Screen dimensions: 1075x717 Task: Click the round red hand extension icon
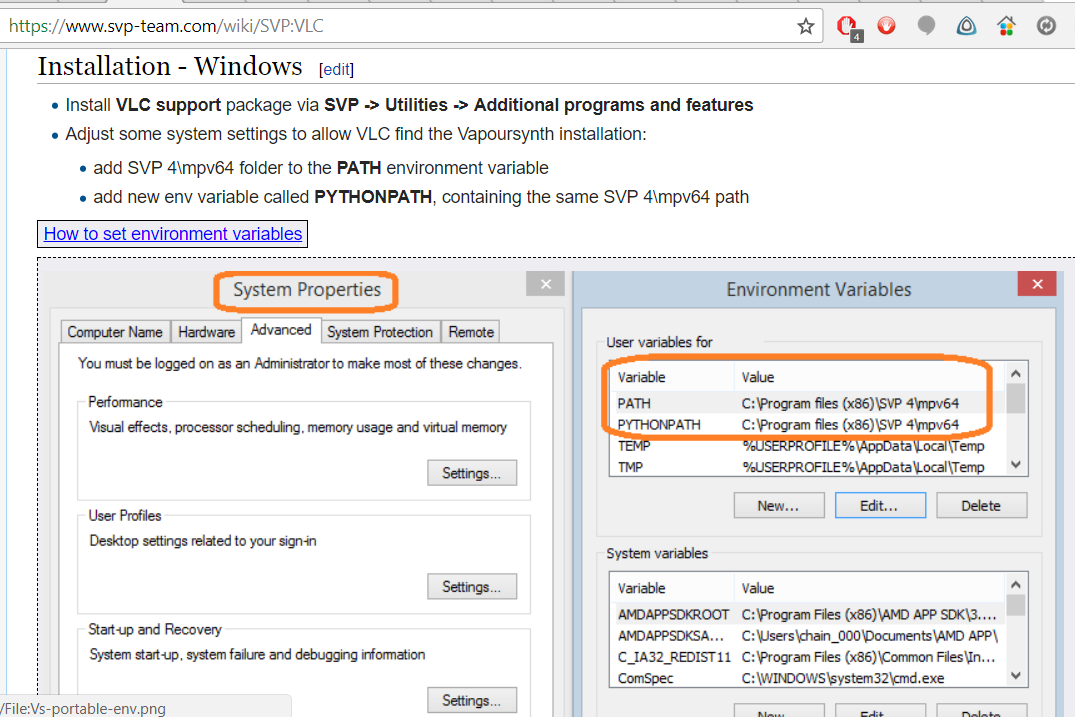(x=887, y=26)
